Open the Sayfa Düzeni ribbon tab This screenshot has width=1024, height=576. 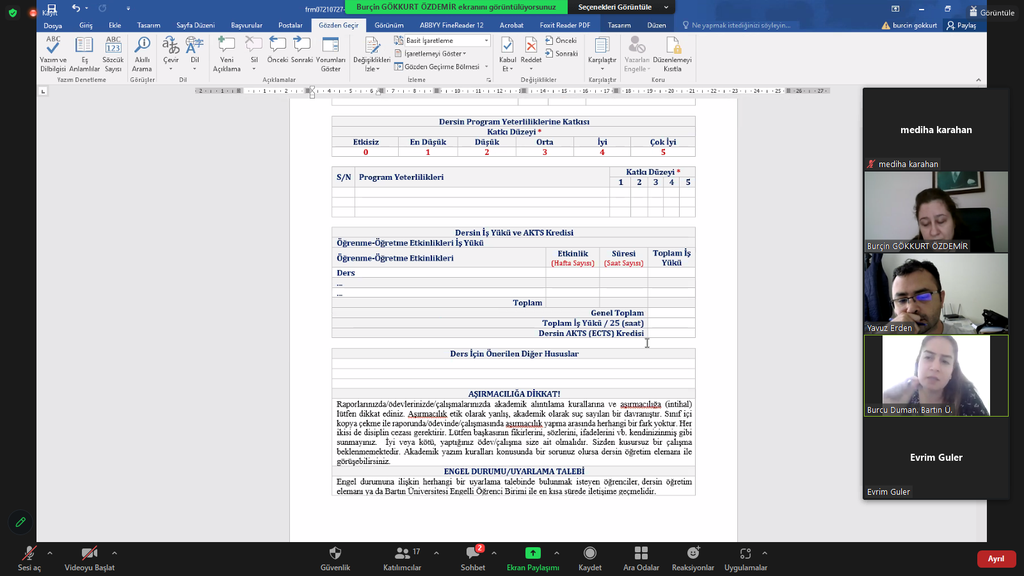point(197,24)
